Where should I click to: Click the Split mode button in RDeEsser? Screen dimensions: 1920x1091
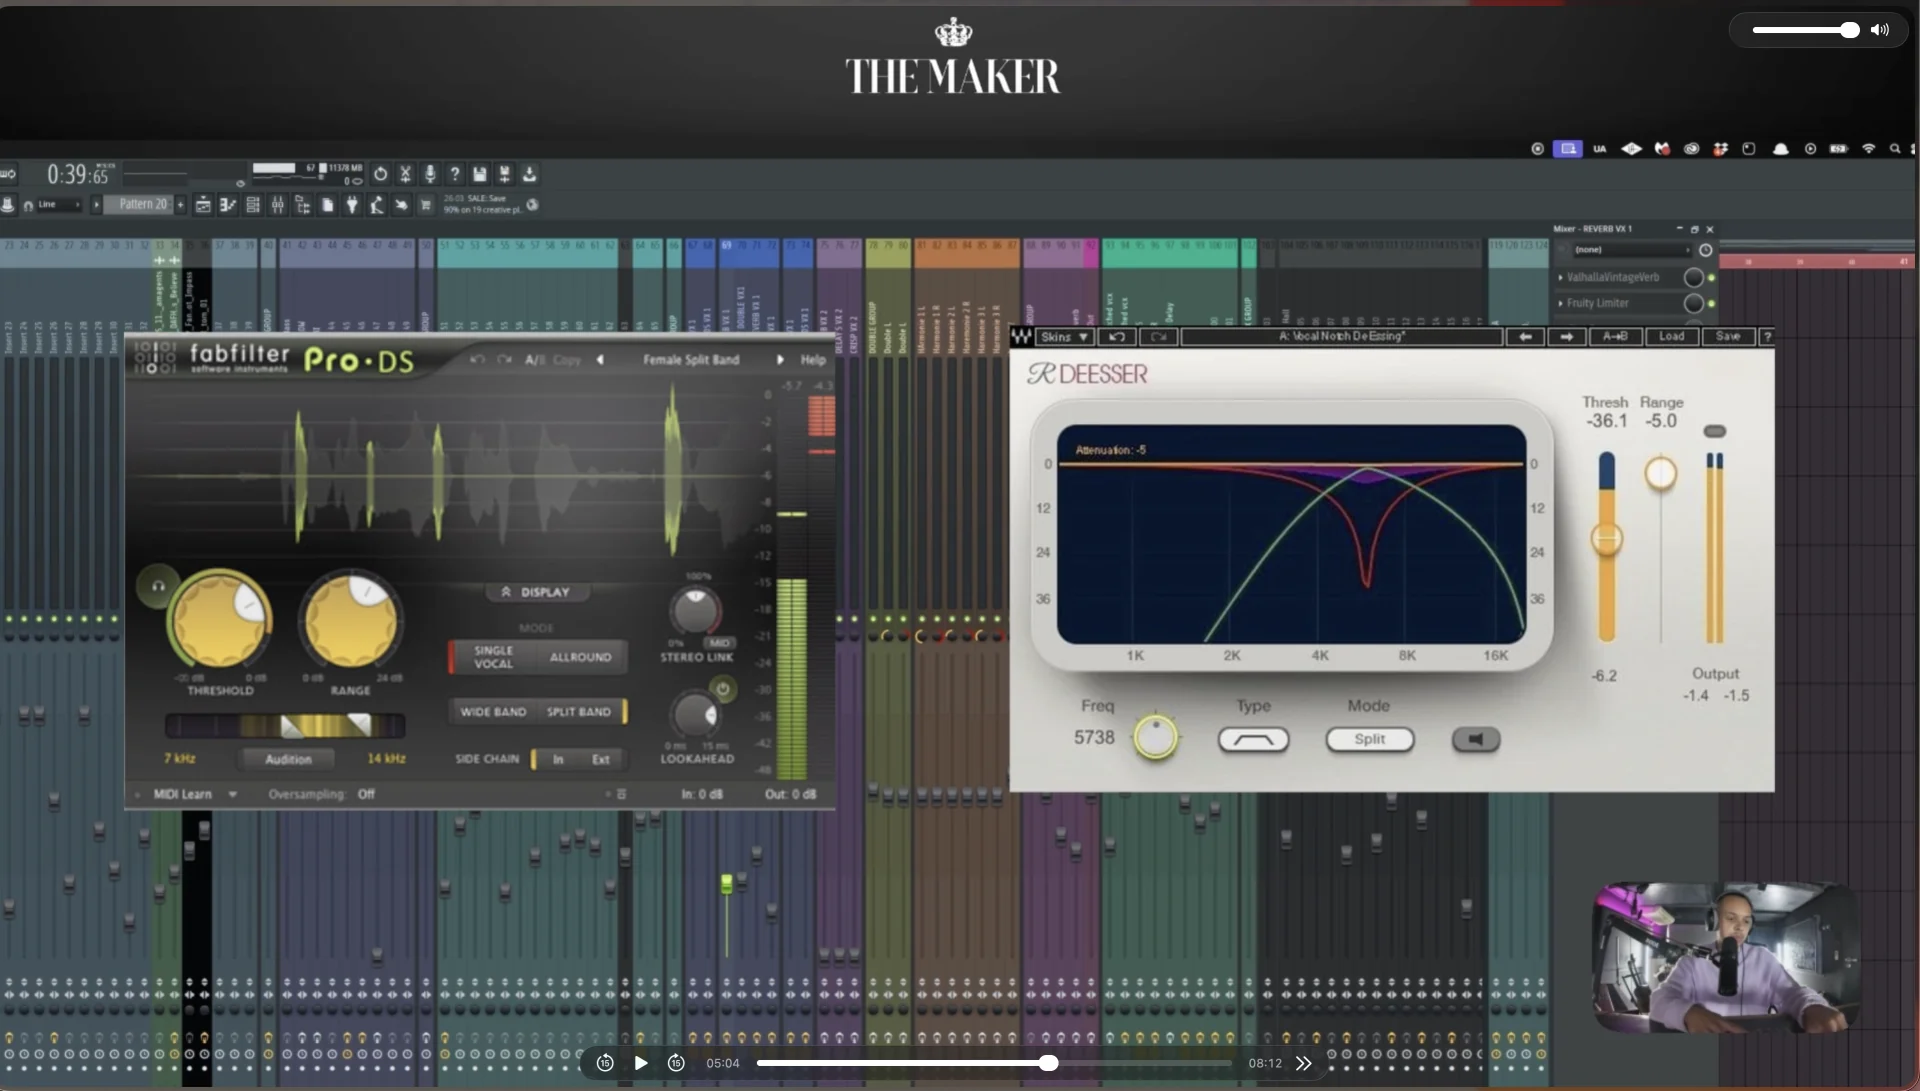[1370, 740]
